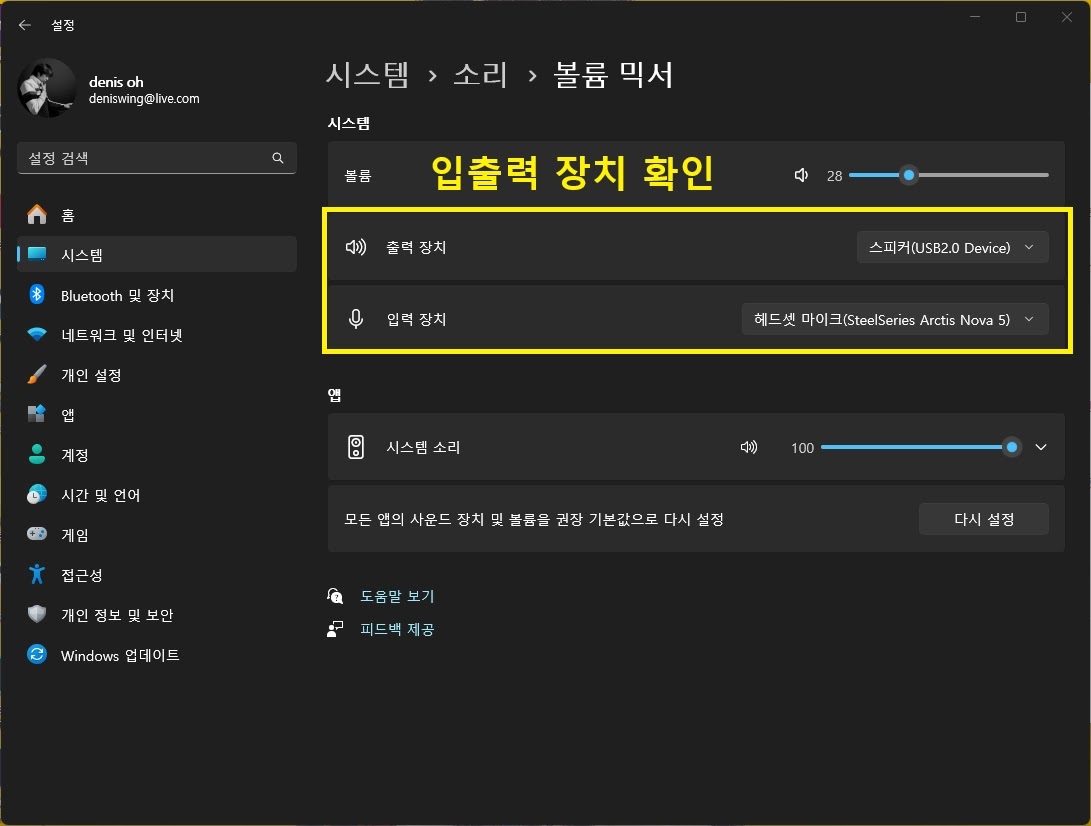Open Bluetooth 및 장치 settings

coord(157,295)
